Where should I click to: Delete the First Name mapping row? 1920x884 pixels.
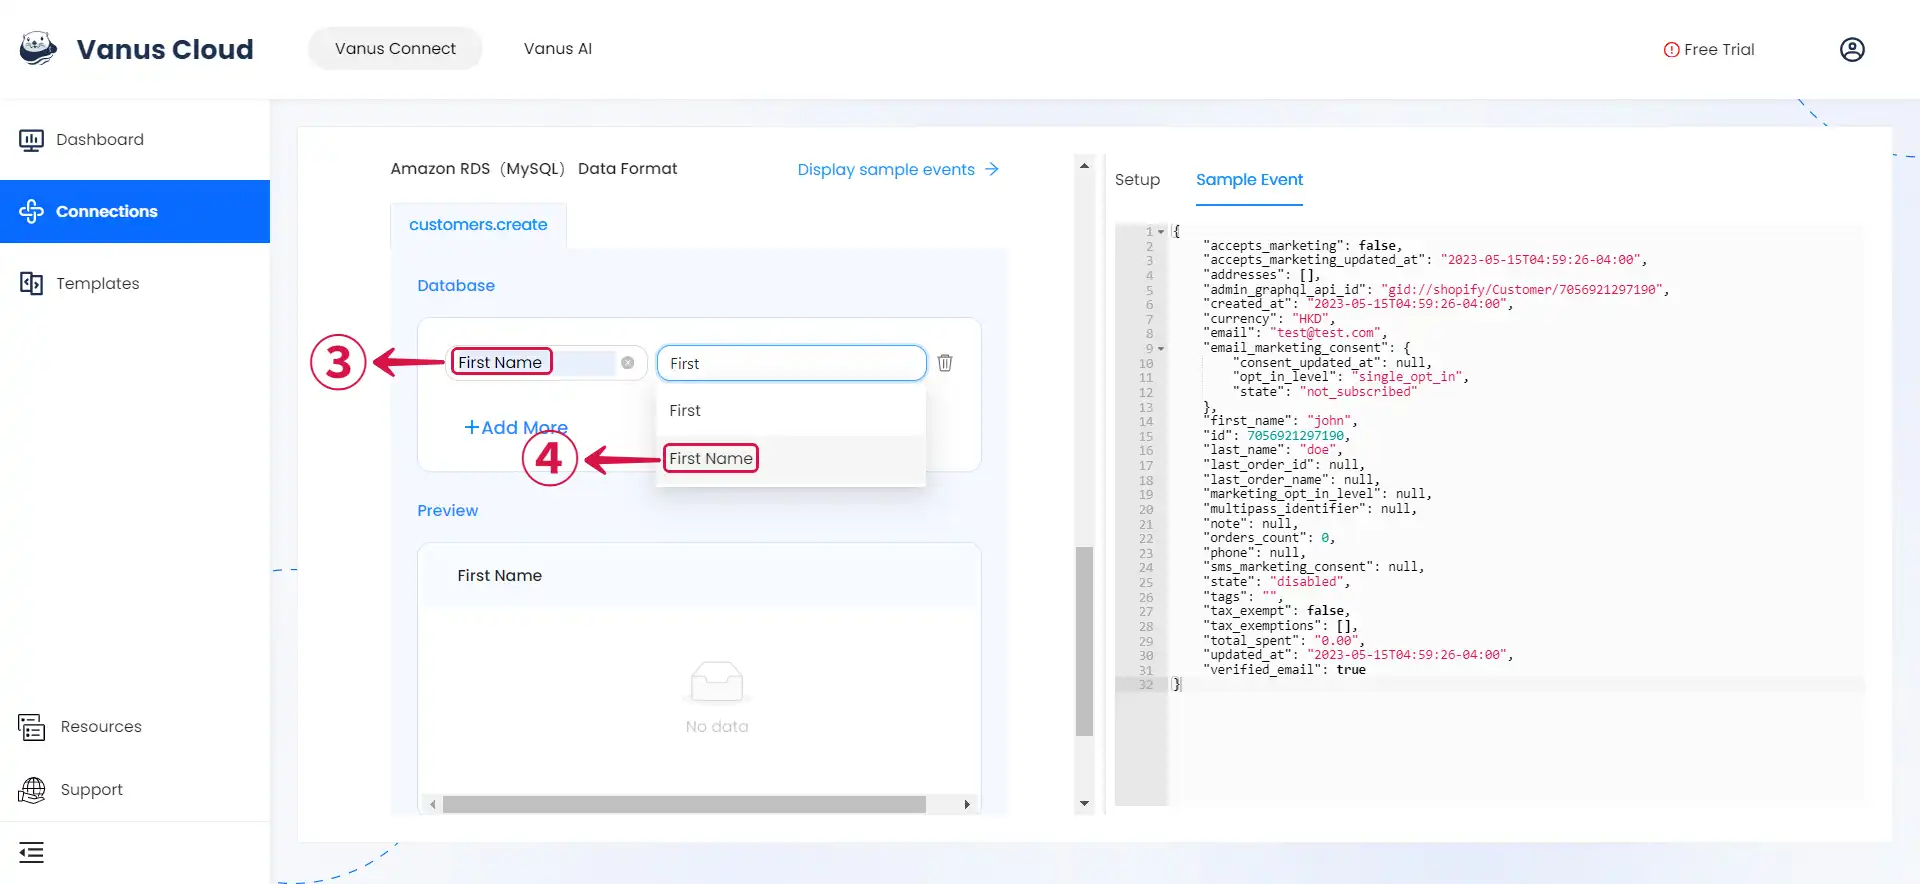(x=945, y=363)
